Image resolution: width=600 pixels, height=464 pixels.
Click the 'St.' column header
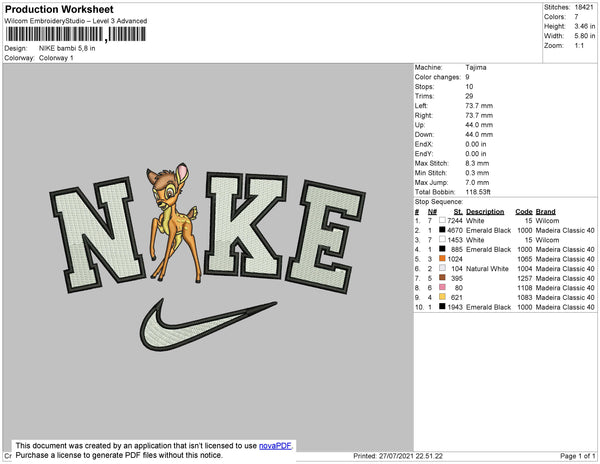click(458, 212)
